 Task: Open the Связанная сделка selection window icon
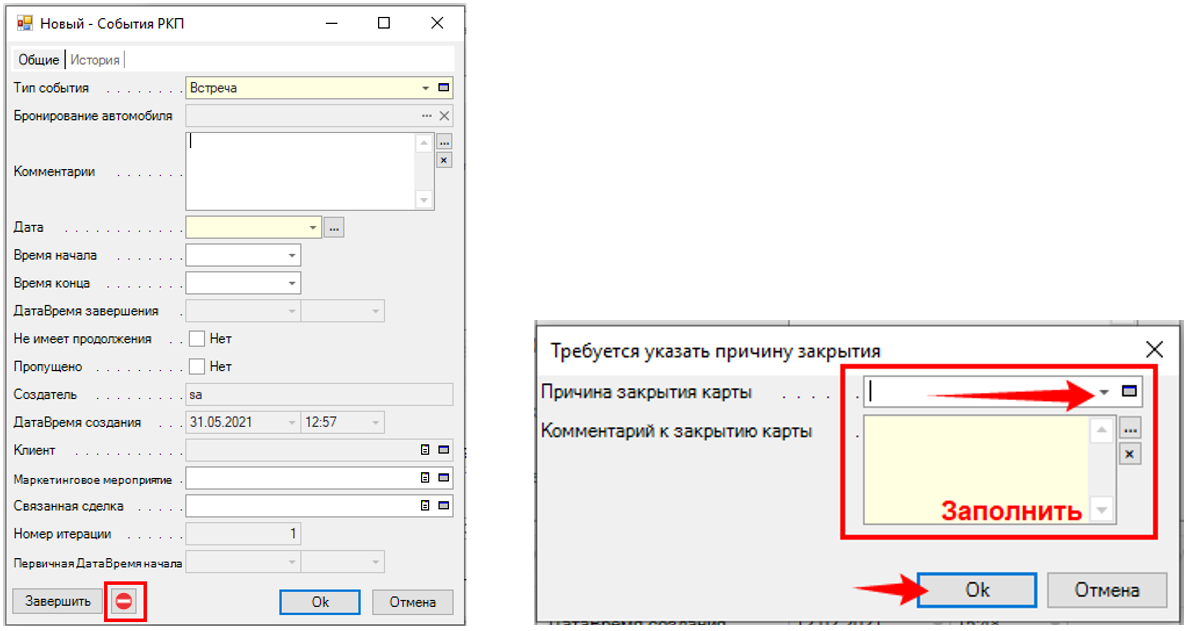pos(444,506)
